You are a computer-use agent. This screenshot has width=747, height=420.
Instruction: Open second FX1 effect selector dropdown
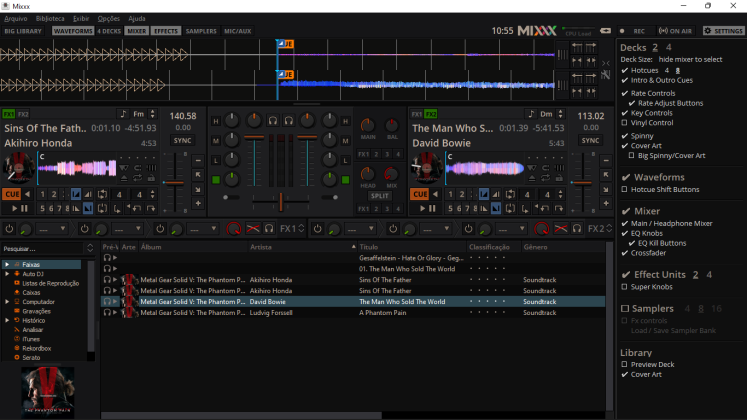128,229
